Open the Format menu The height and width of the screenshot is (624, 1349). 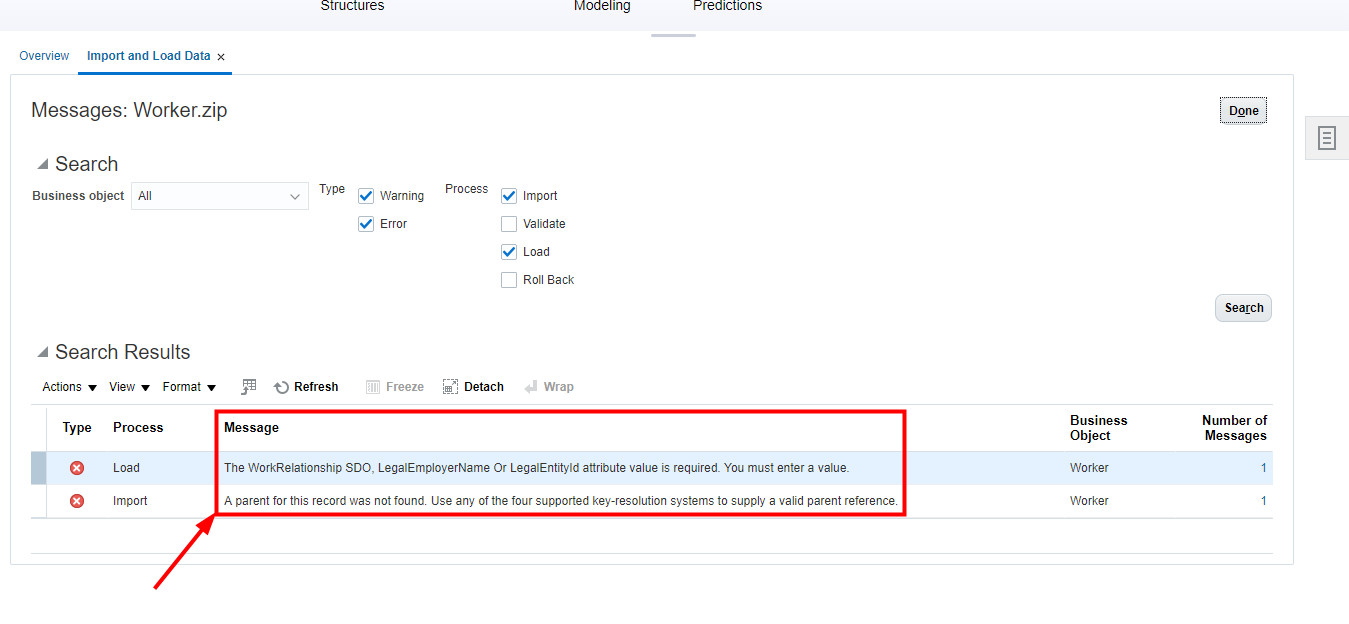pos(189,387)
